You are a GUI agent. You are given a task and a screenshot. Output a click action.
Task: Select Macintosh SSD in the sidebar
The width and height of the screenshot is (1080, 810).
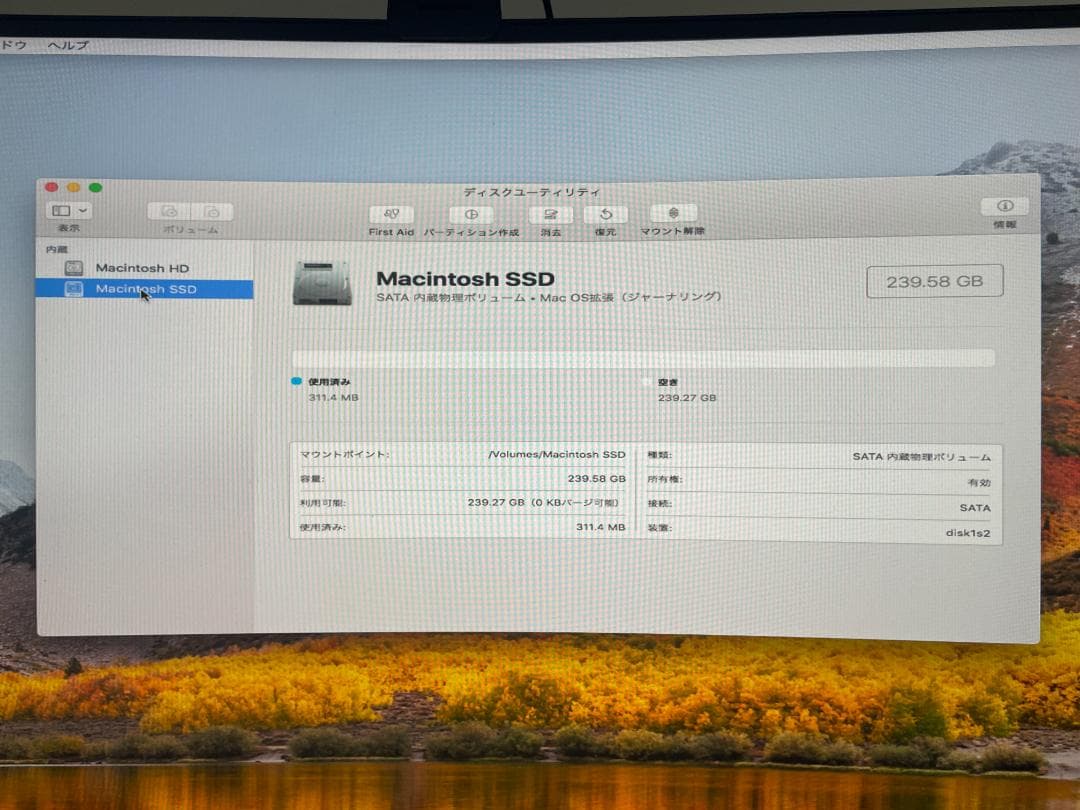tap(145, 289)
